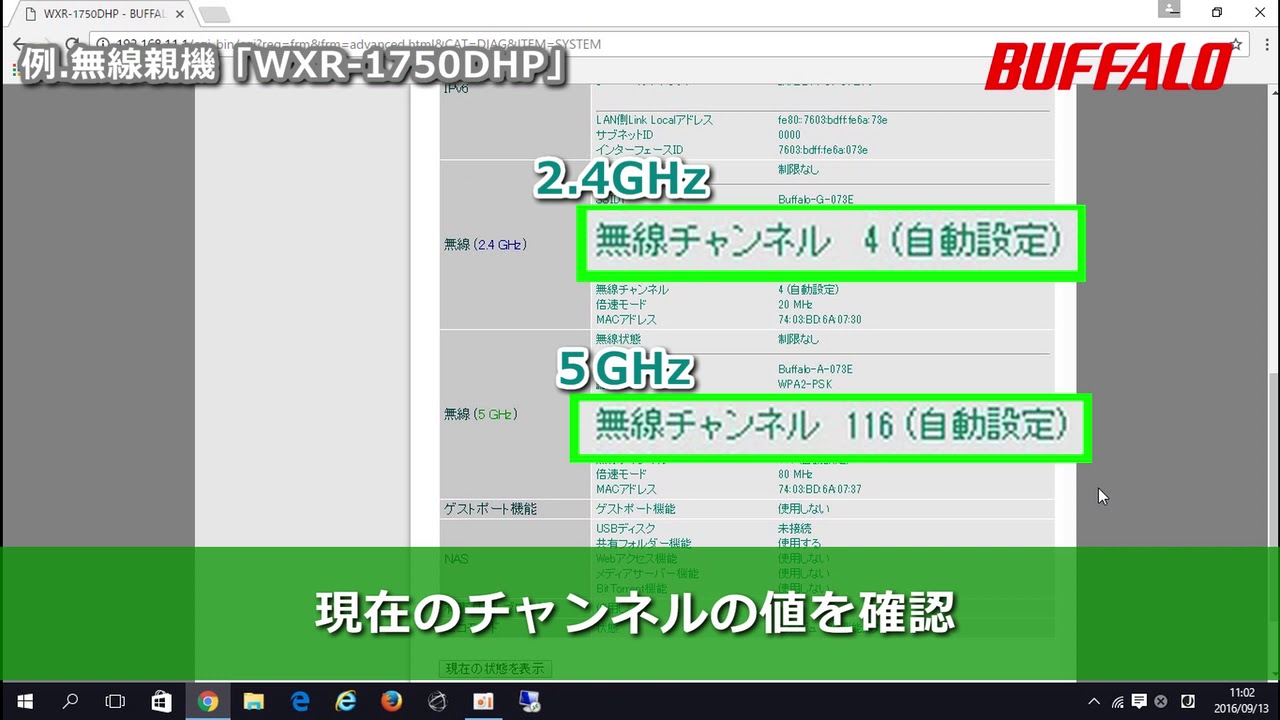The height and width of the screenshot is (720, 1280).
Task: Select the 無線 (2.4 GHz) section label
Action: [x=484, y=244]
